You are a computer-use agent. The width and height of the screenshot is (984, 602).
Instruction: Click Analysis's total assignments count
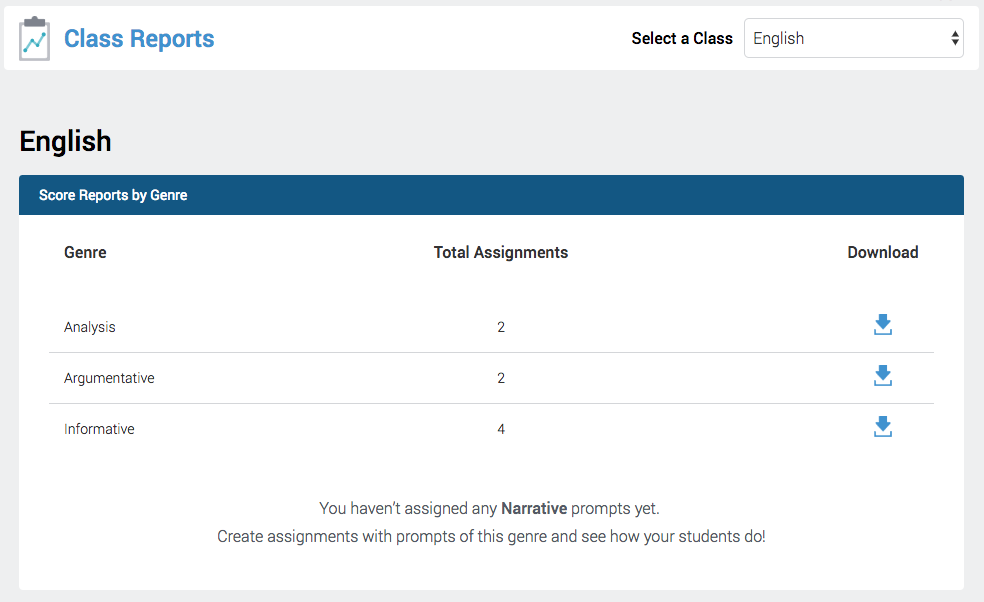pos(501,327)
